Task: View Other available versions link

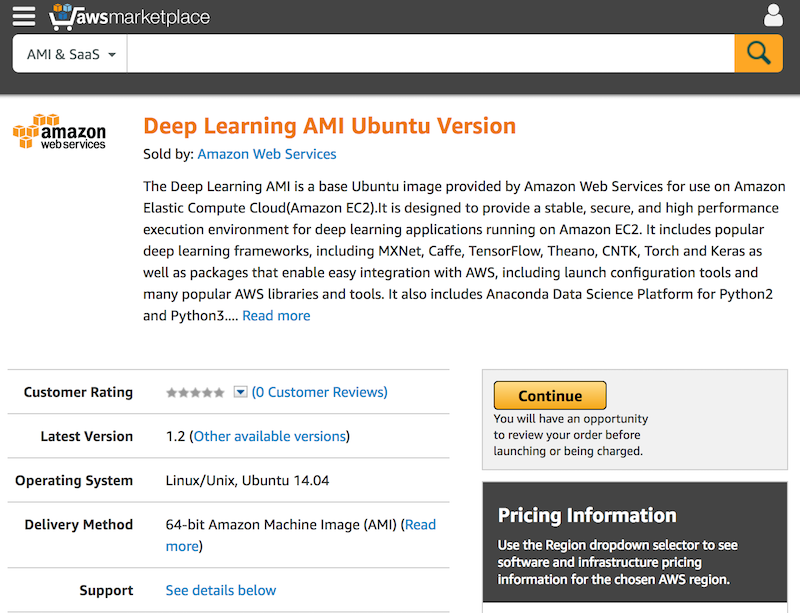Action: pyautogui.click(x=270, y=436)
